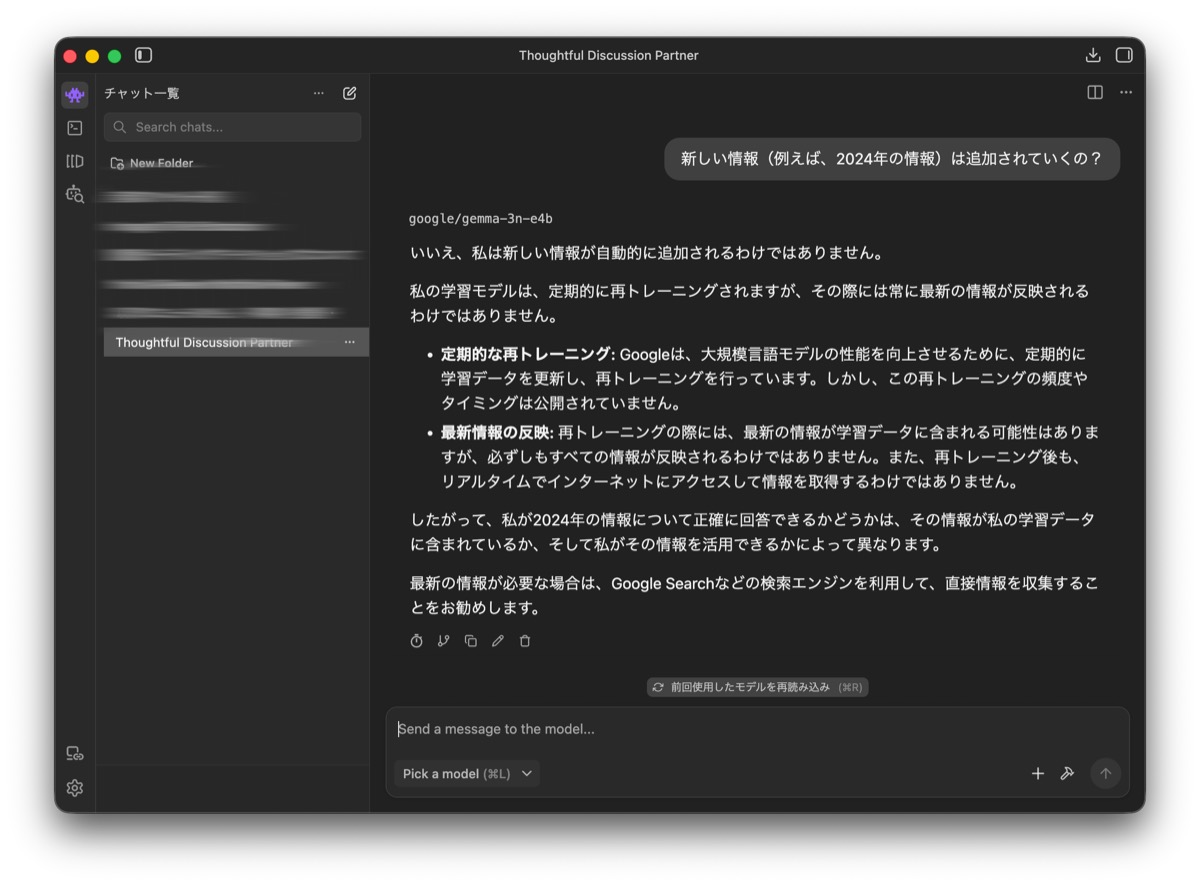Delete the assistant message with trash icon
This screenshot has height=885, width=1200.
point(525,641)
